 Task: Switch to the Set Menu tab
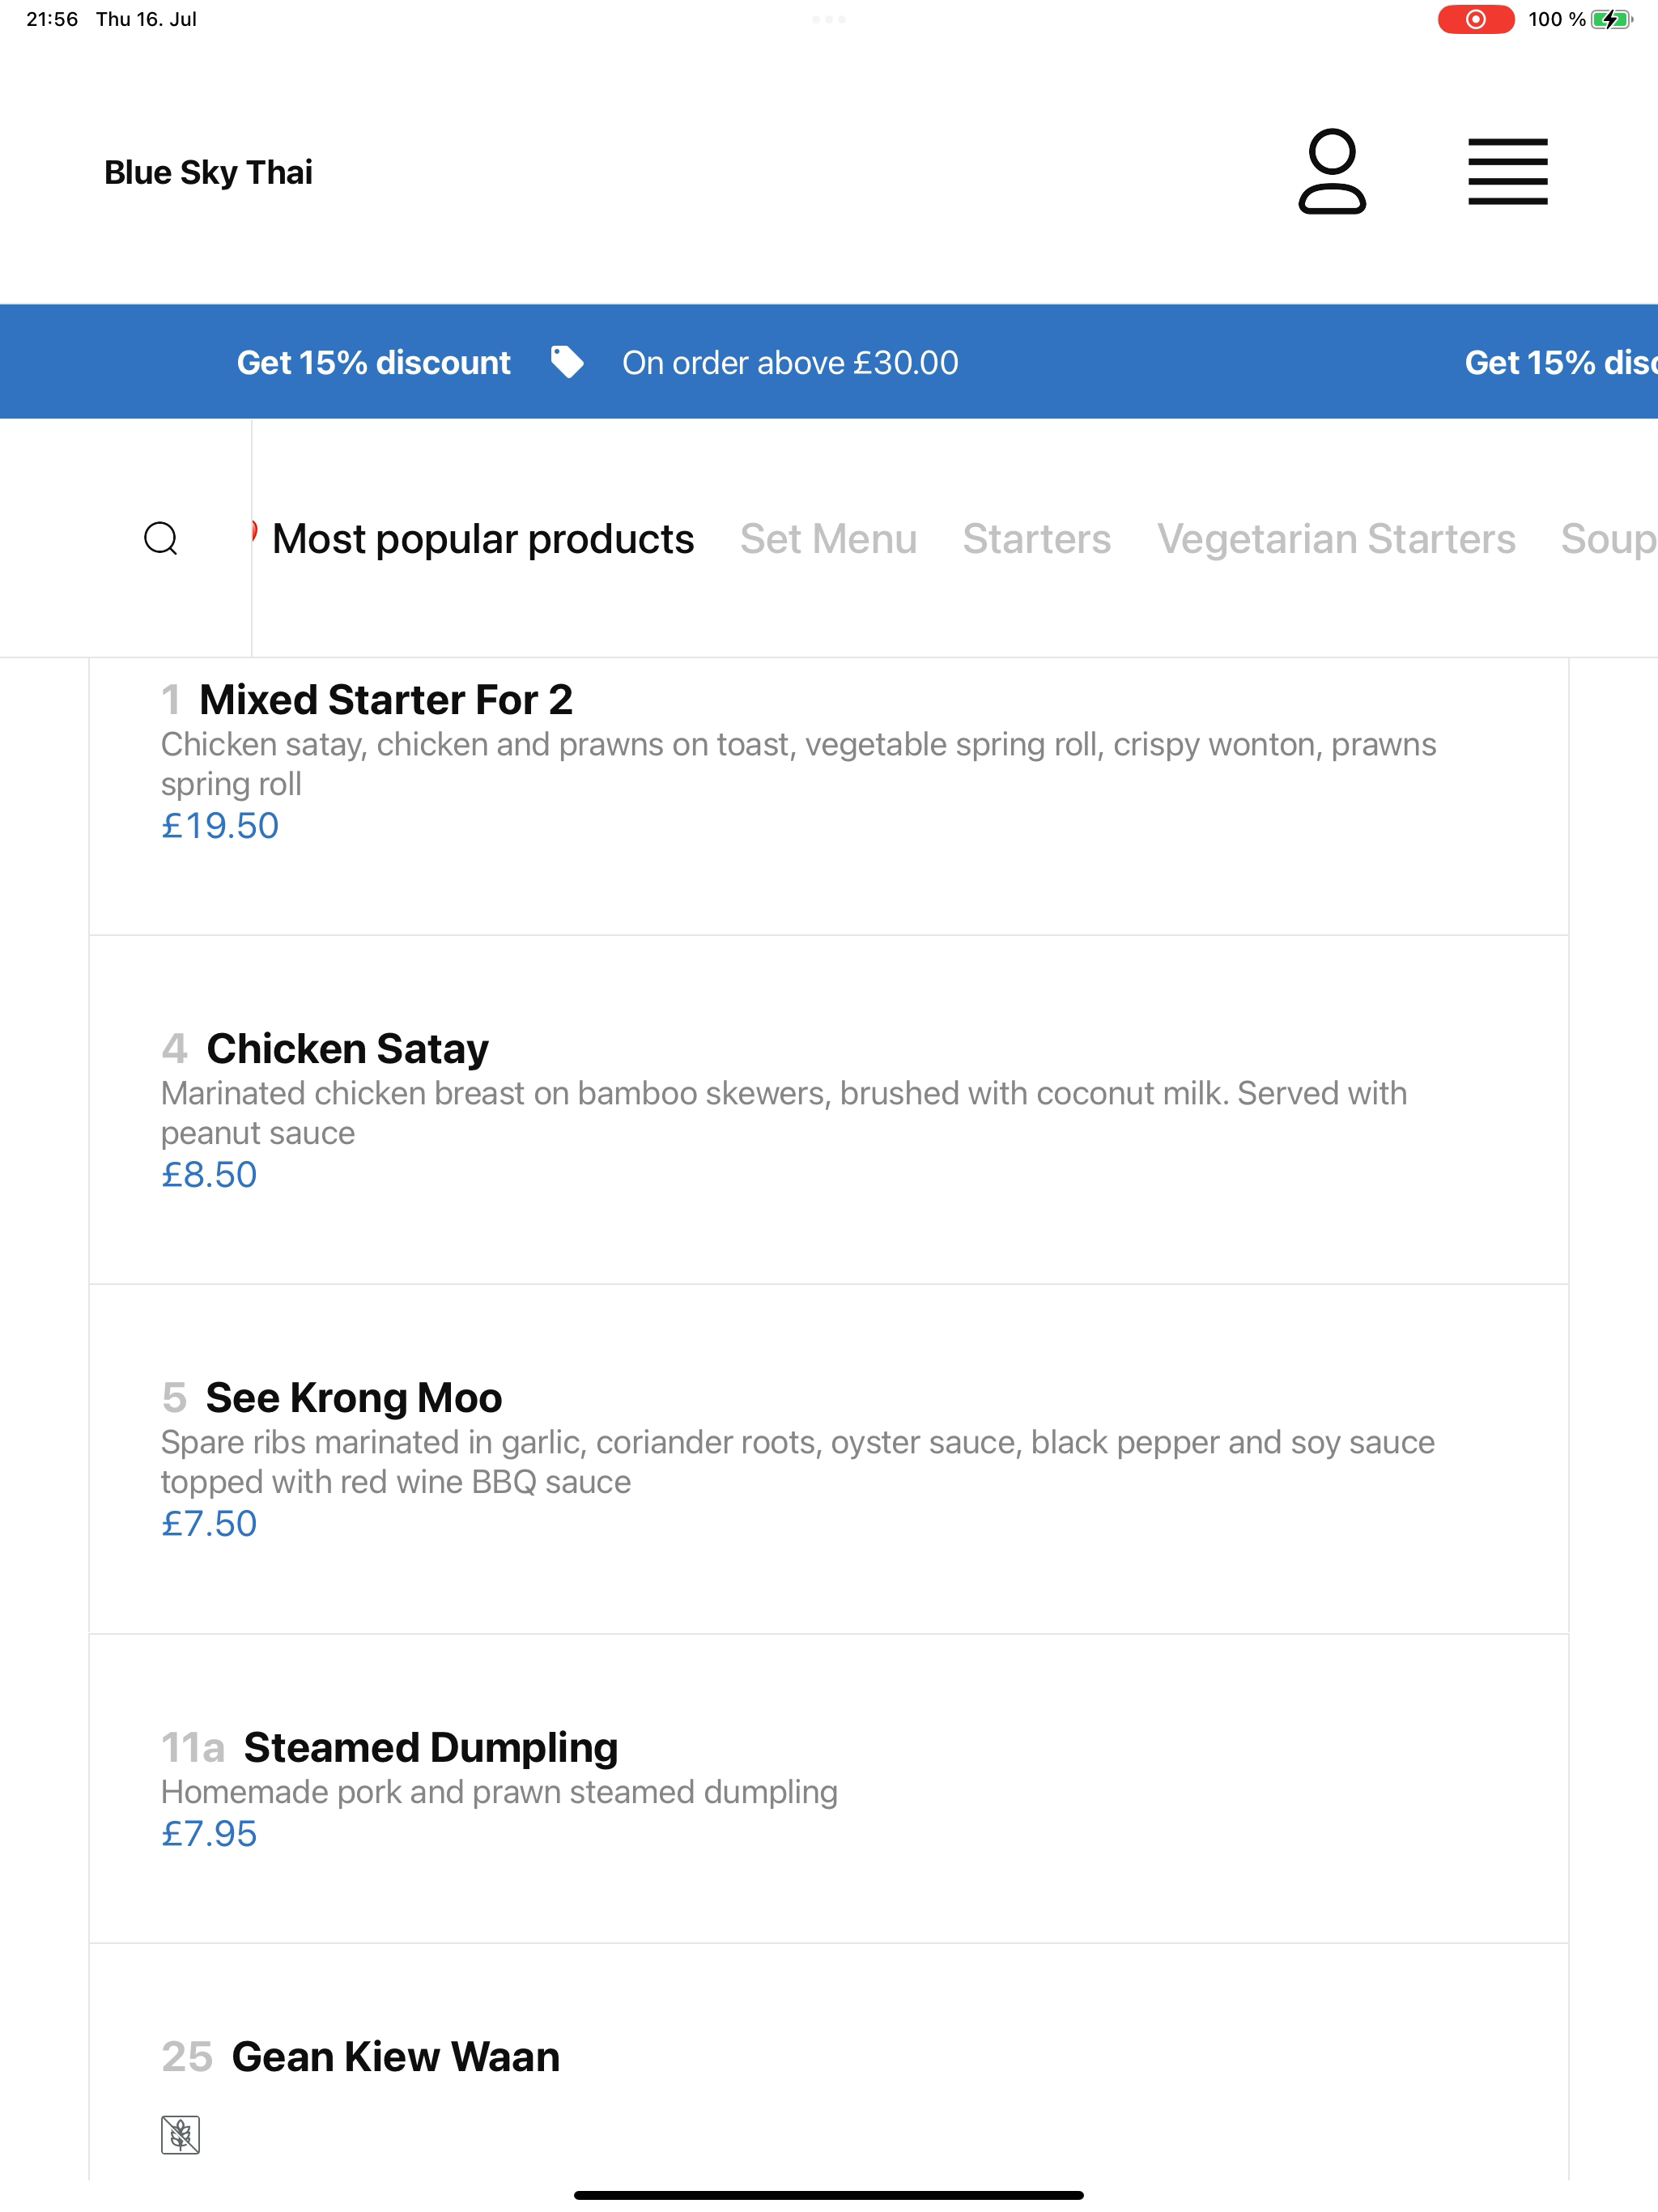pos(828,539)
